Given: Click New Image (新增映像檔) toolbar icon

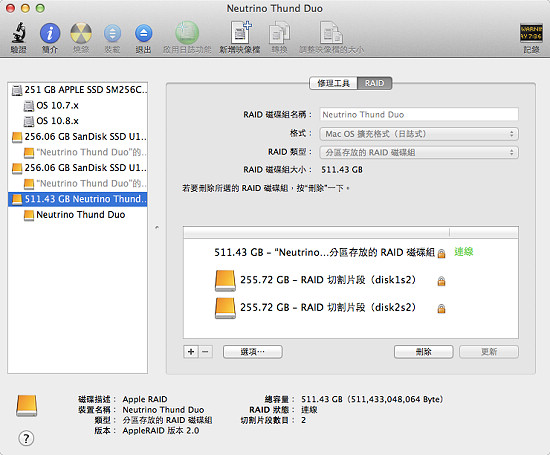Looking at the screenshot, I should coord(240,32).
